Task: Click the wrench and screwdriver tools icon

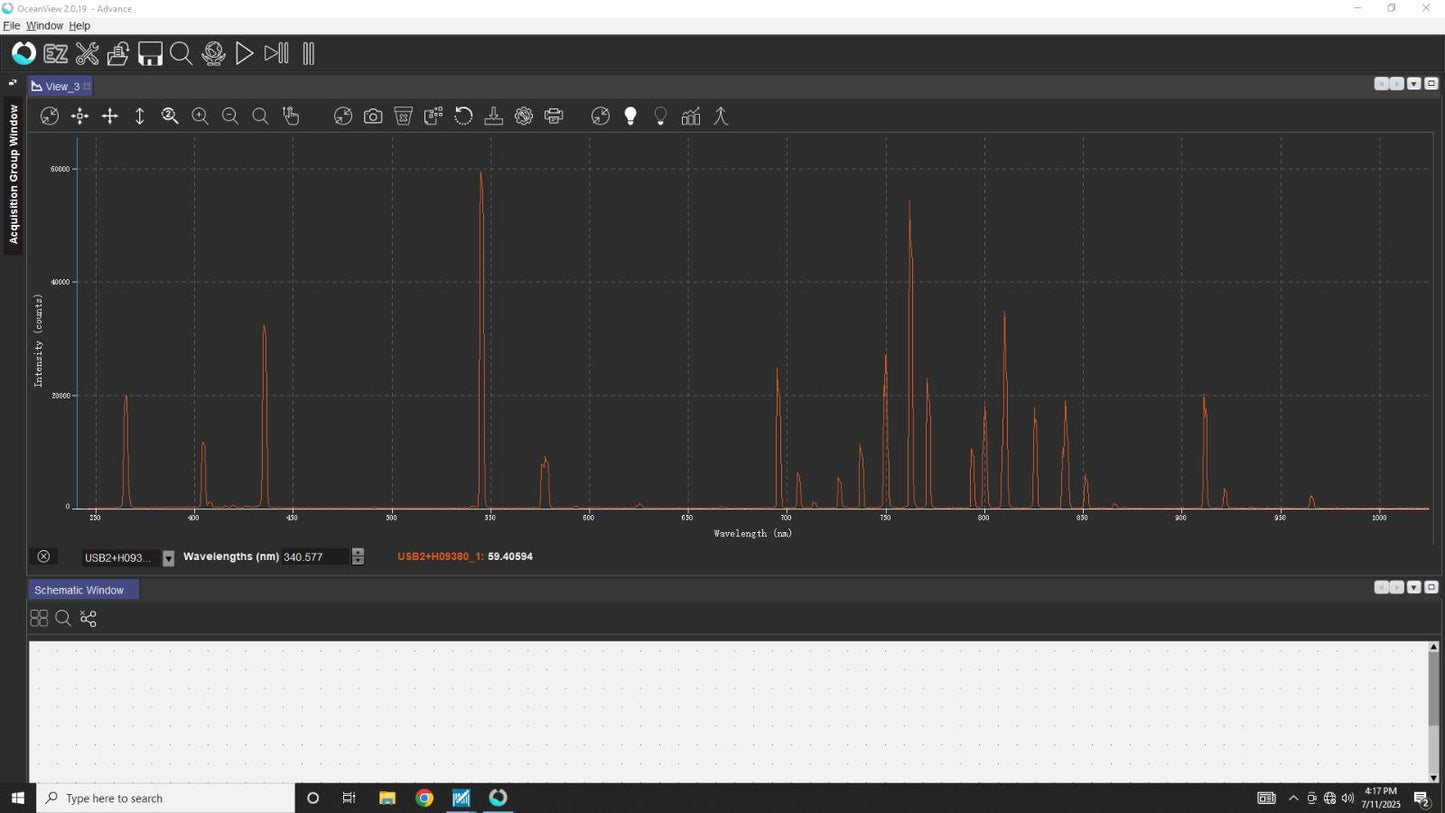Action: (87, 54)
